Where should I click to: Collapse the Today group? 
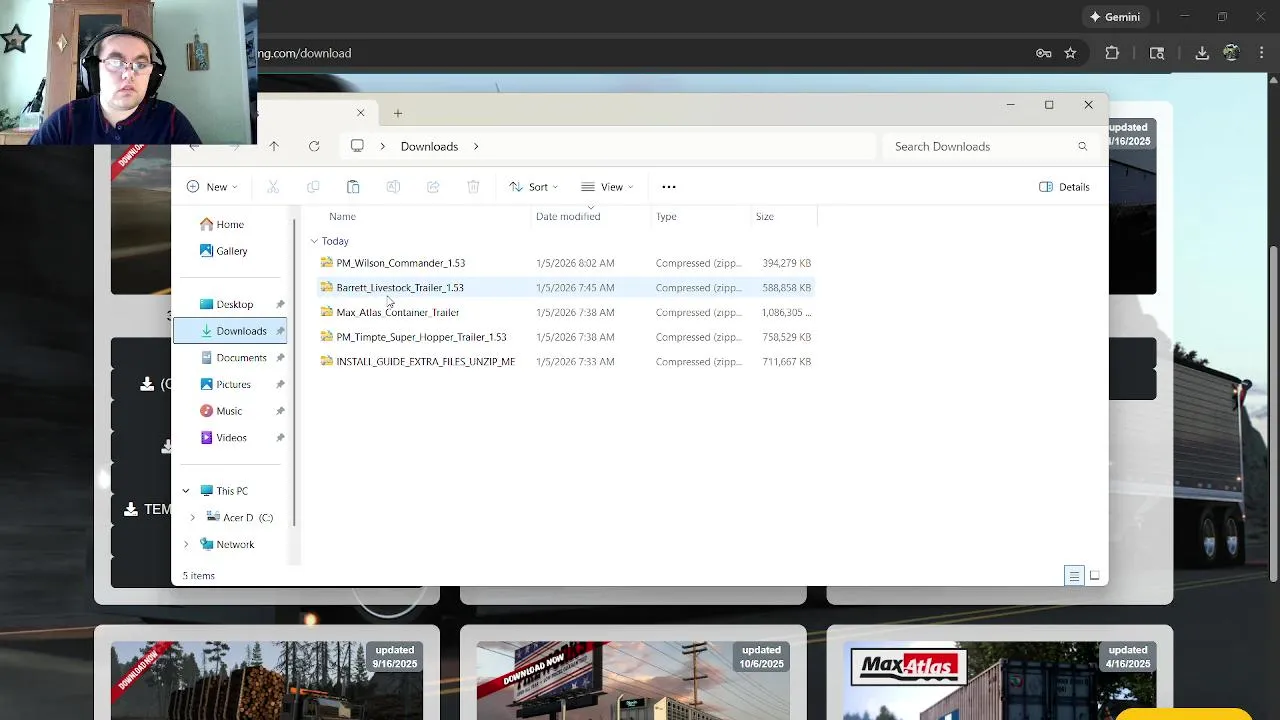pos(314,241)
